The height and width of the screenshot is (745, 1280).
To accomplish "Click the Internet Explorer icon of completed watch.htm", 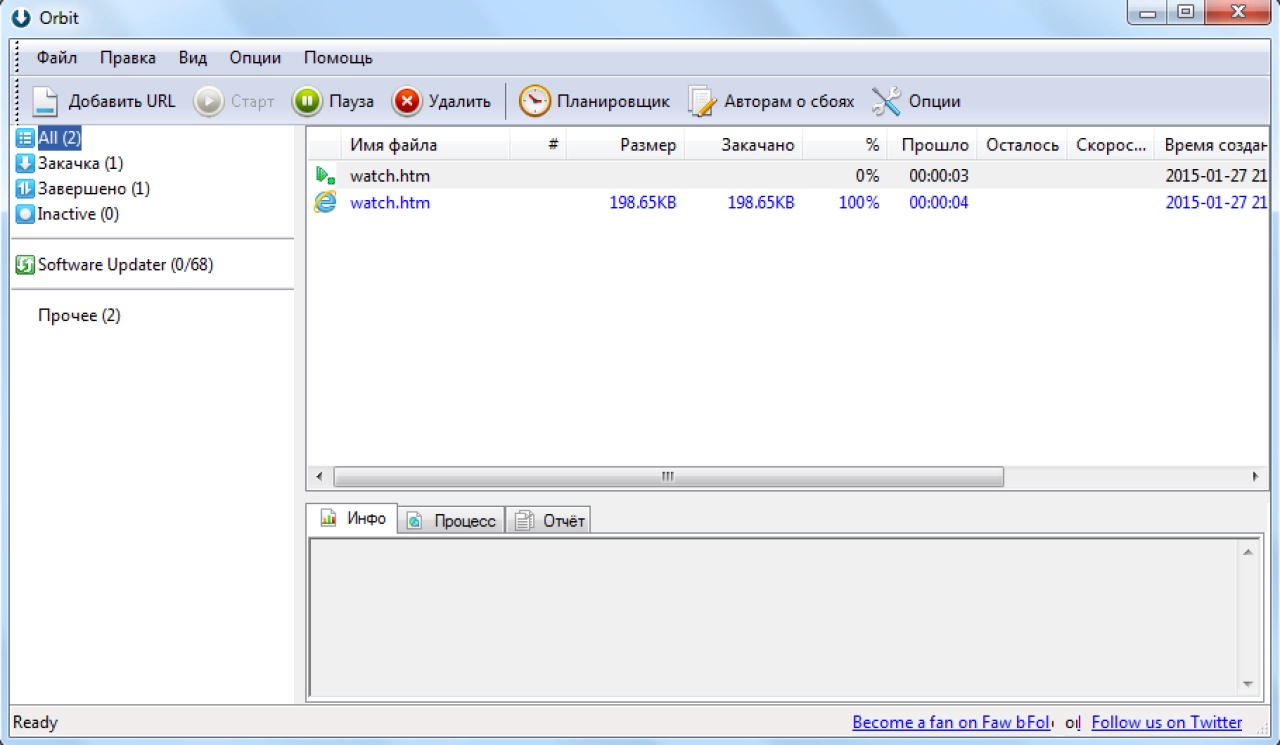I will tap(325, 202).
